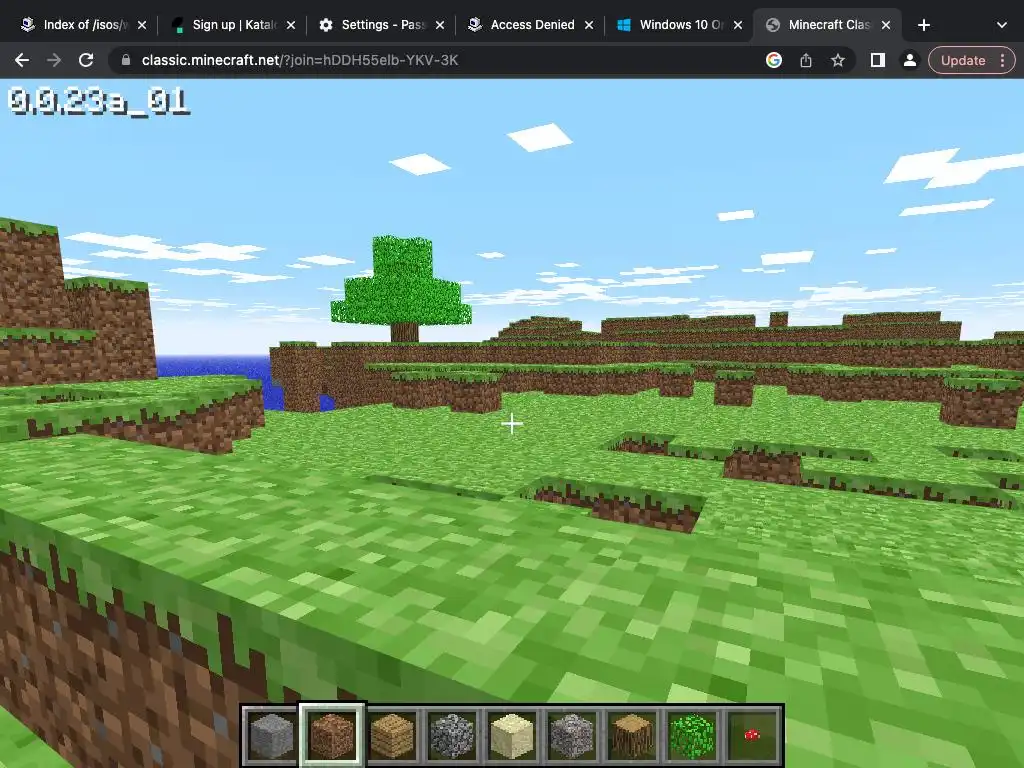Select the wooden planks hotbar slot
Screen dimensions: 1024x768
pos(392,736)
